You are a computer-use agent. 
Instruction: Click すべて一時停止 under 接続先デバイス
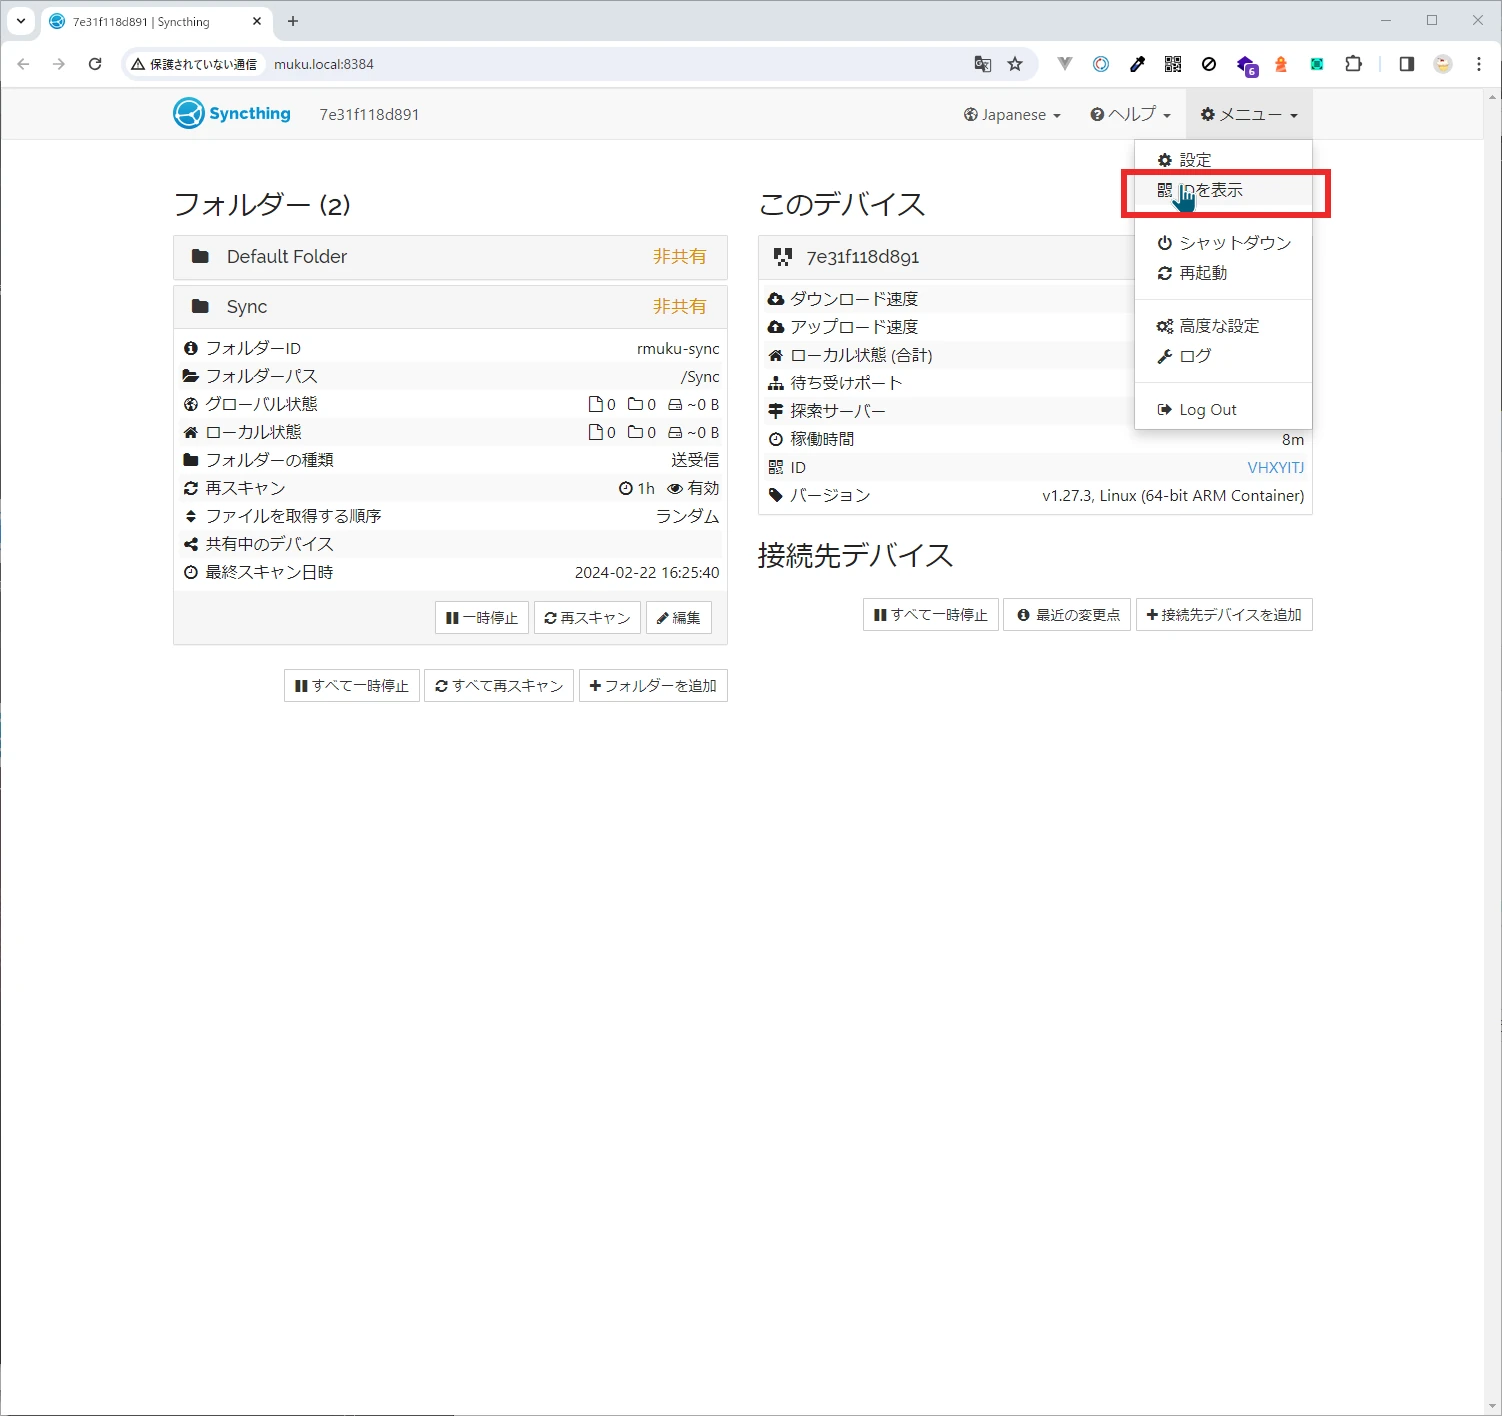pyautogui.click(x=931, y=615)
